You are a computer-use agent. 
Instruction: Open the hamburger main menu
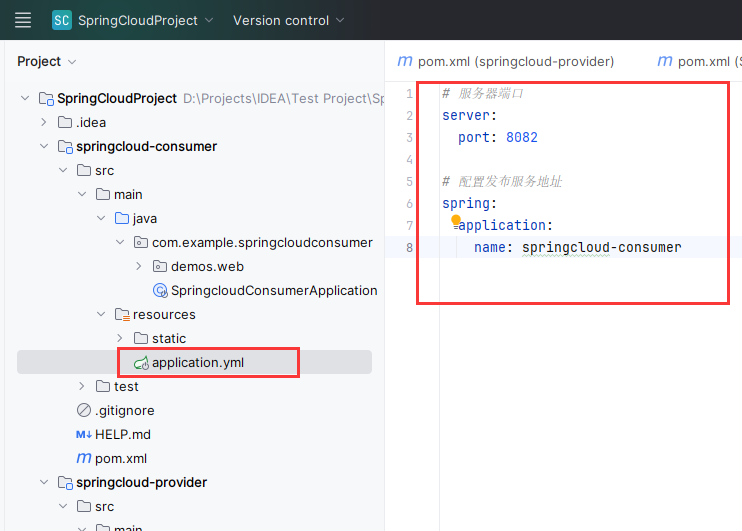24,20
